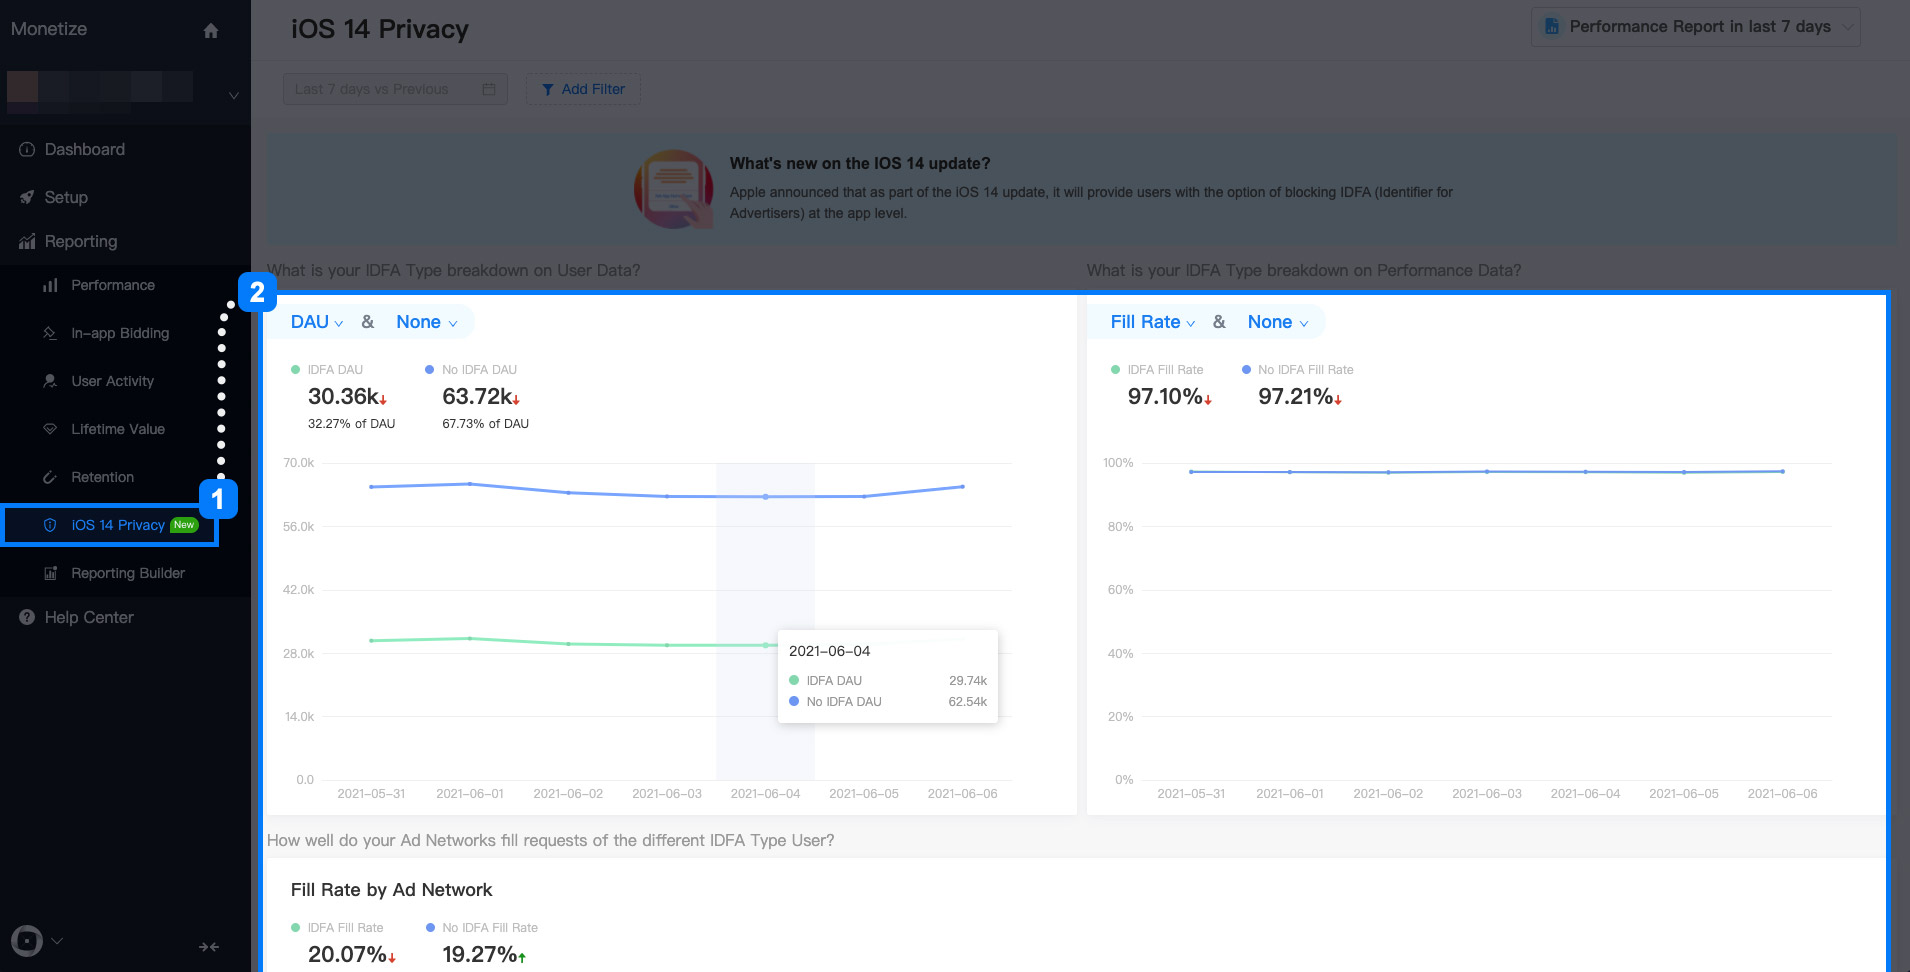Open Performance via its bar chart icon

(x=51, y=285)
